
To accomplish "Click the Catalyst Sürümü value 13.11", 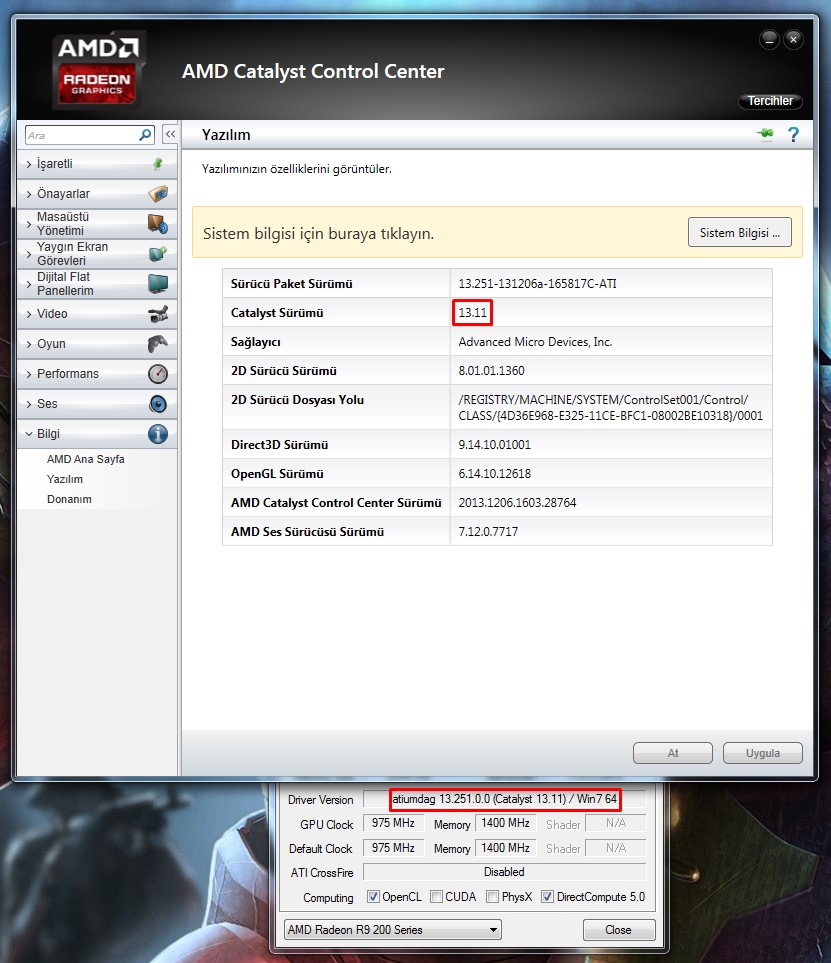I will point(472,313).
